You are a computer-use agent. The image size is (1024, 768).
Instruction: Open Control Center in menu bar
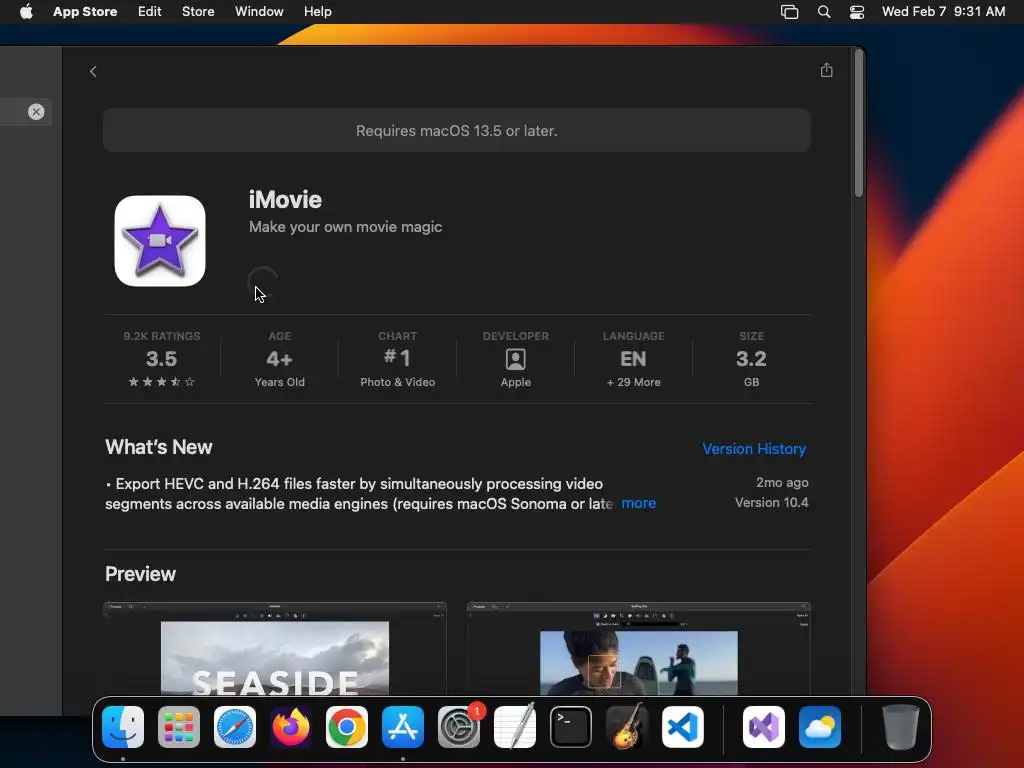tap(857, 12)
